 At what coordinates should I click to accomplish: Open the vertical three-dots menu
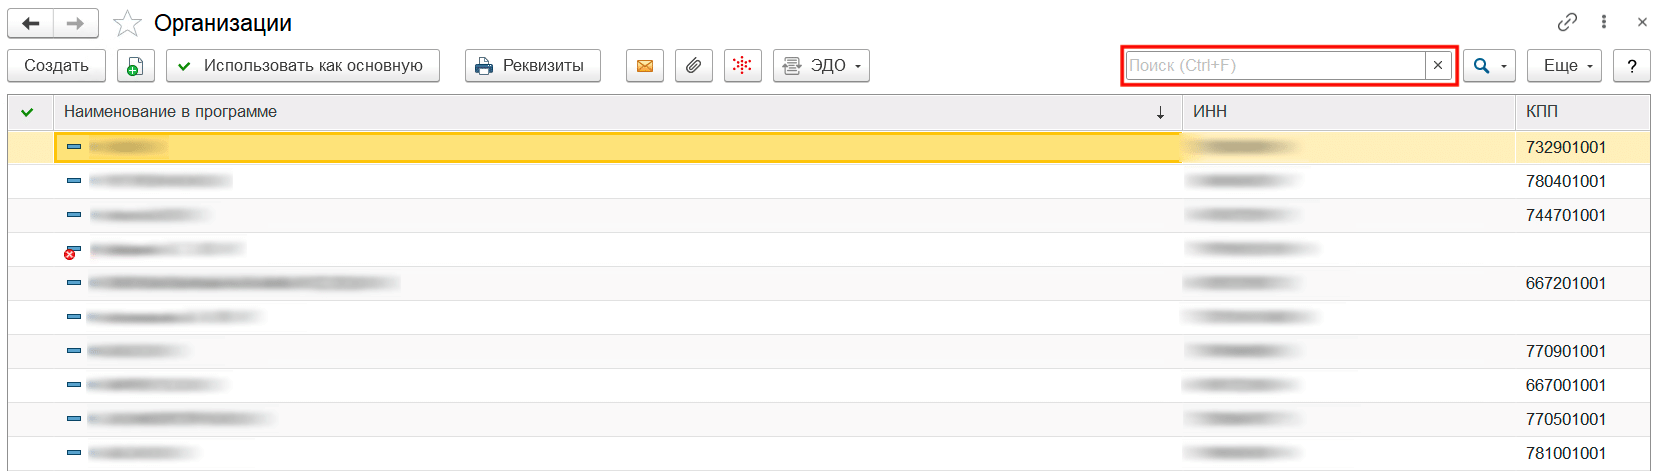(x=1604, y=22)
